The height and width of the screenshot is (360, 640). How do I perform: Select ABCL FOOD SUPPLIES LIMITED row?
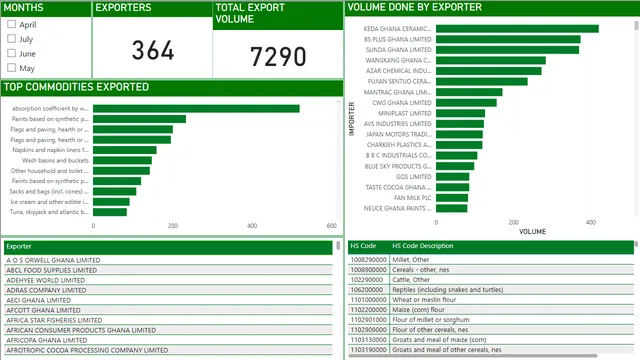click(168, 270)
